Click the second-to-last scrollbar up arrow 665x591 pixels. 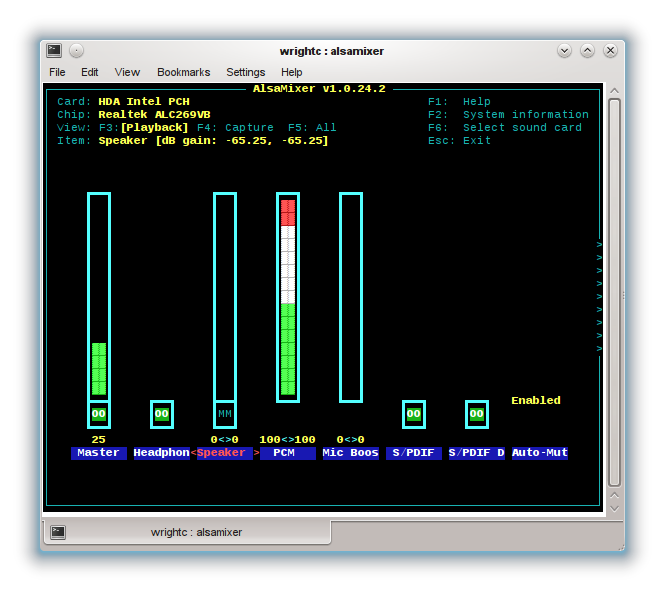coord(615,495)
